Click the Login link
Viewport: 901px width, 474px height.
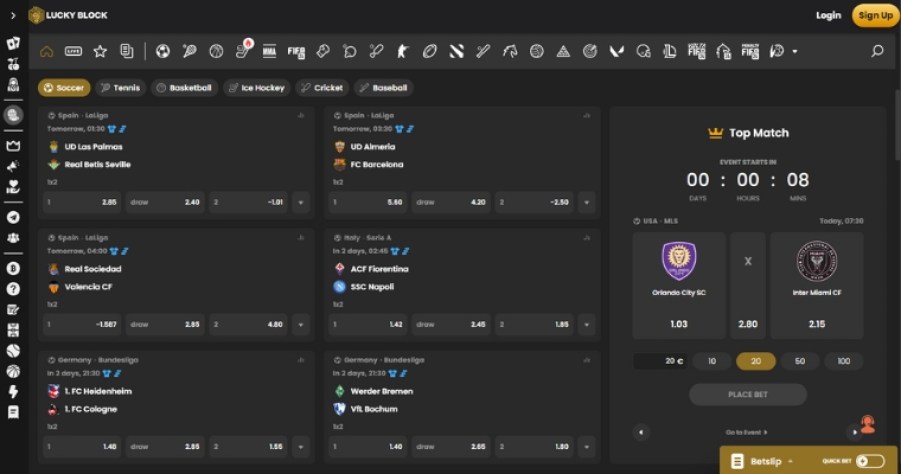pyautogui.click(x=828, y=16)
